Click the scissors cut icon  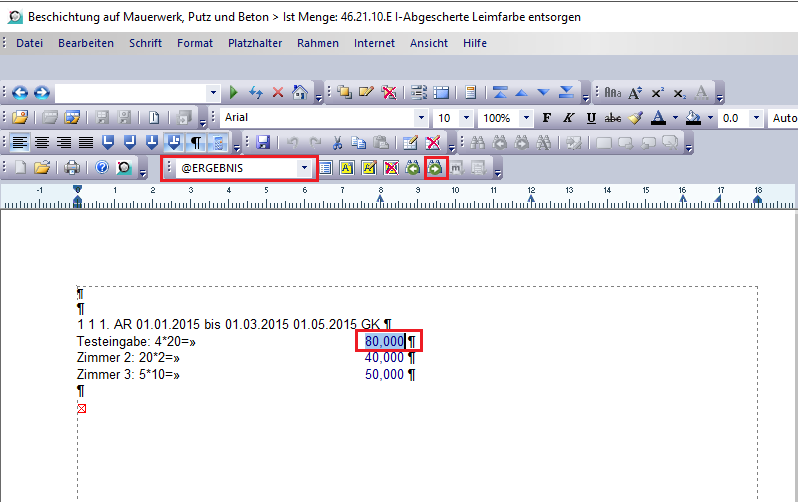click(338, 143)
